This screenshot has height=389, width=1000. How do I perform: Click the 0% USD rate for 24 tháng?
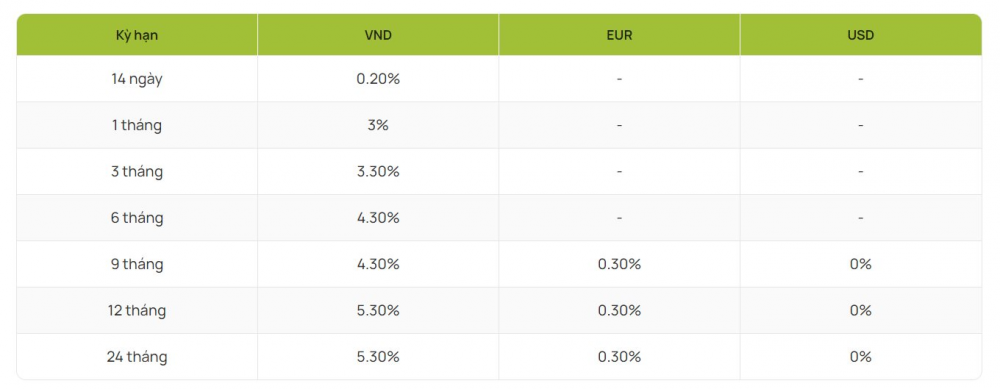[860, 356]
